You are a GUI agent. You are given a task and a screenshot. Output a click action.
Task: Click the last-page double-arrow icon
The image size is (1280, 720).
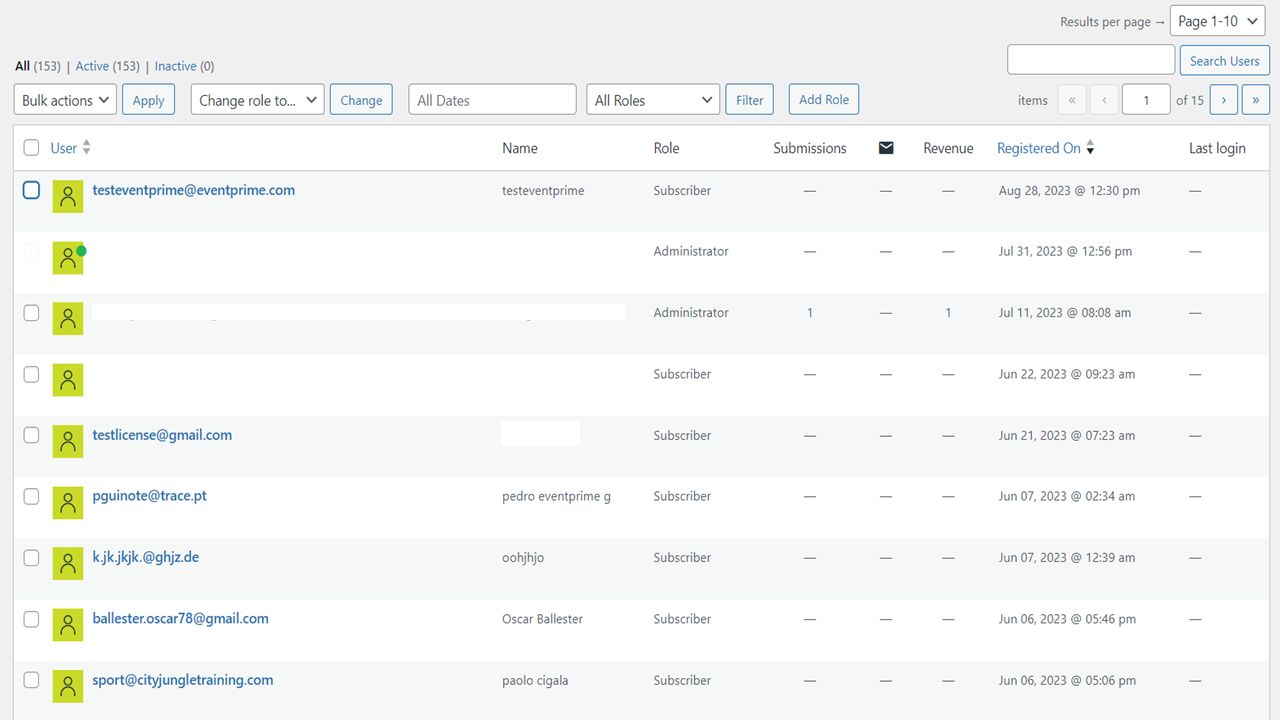1255,99
